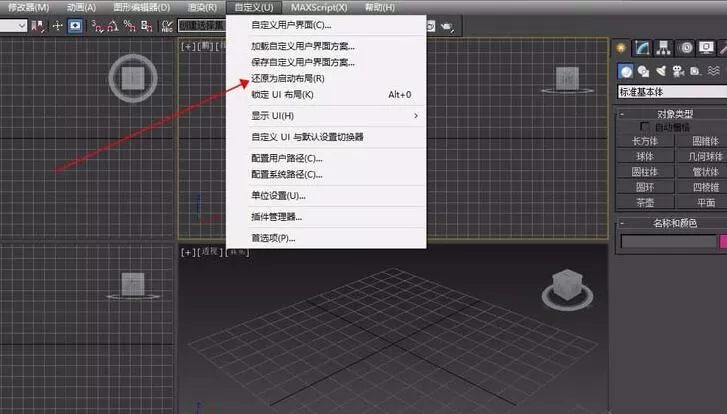Toggle keyboard shortcut override icon
The image size is (727, 414).
[75, 26]
